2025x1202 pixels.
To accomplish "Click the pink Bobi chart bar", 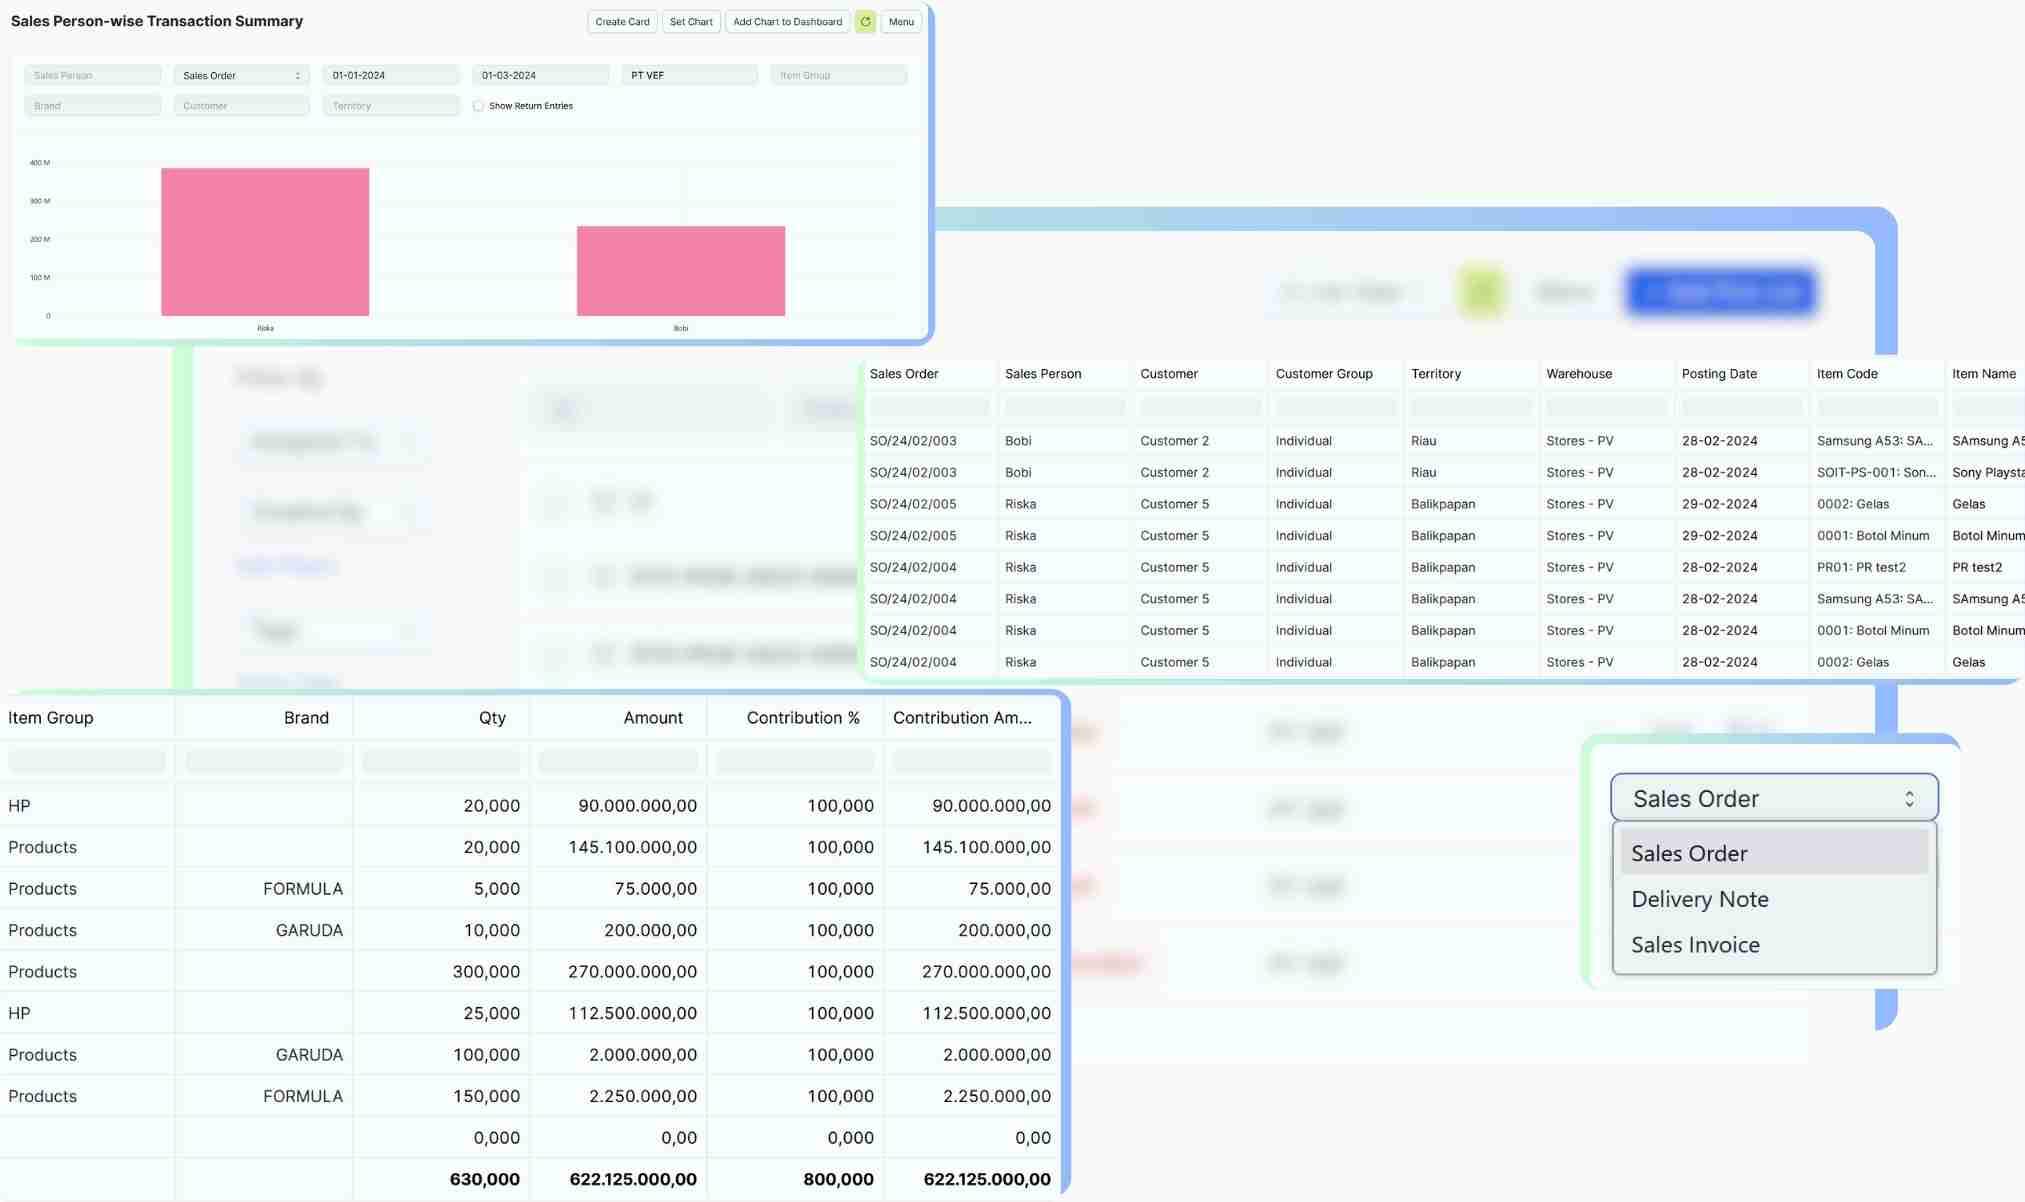I will coord(680,271).
